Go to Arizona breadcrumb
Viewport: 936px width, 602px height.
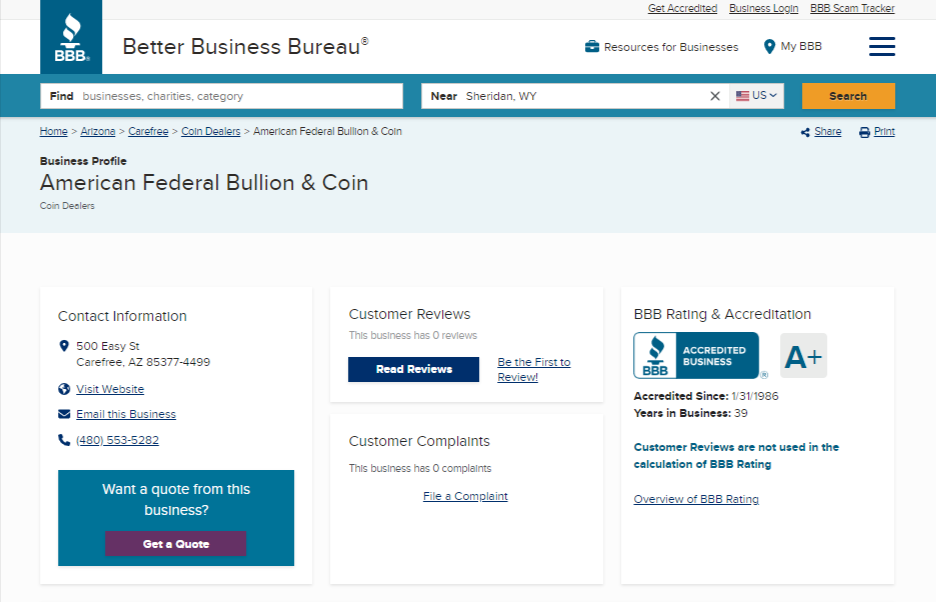(98, 131)
